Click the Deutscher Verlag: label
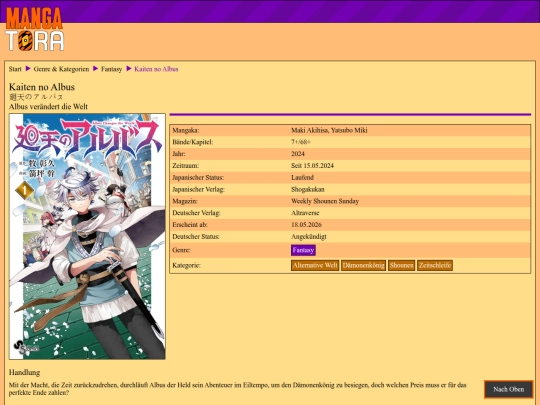 click(x=196, y=213)
